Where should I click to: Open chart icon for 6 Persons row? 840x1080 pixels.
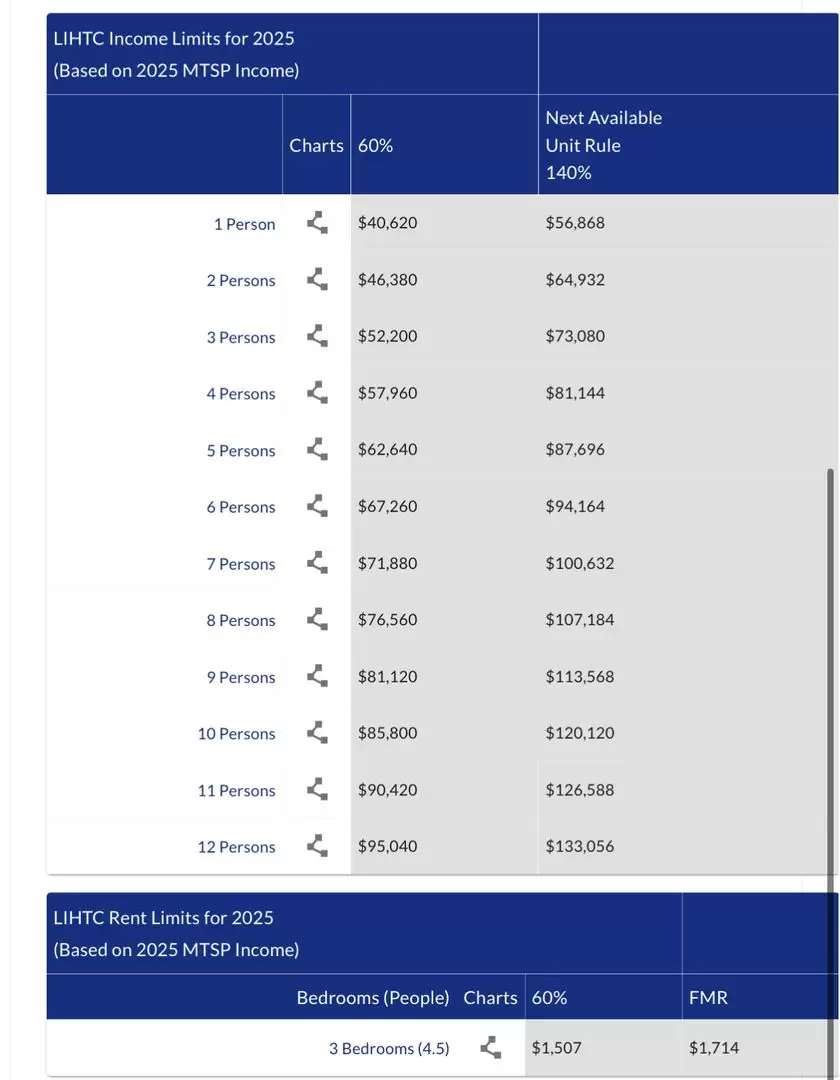point(317,506)
